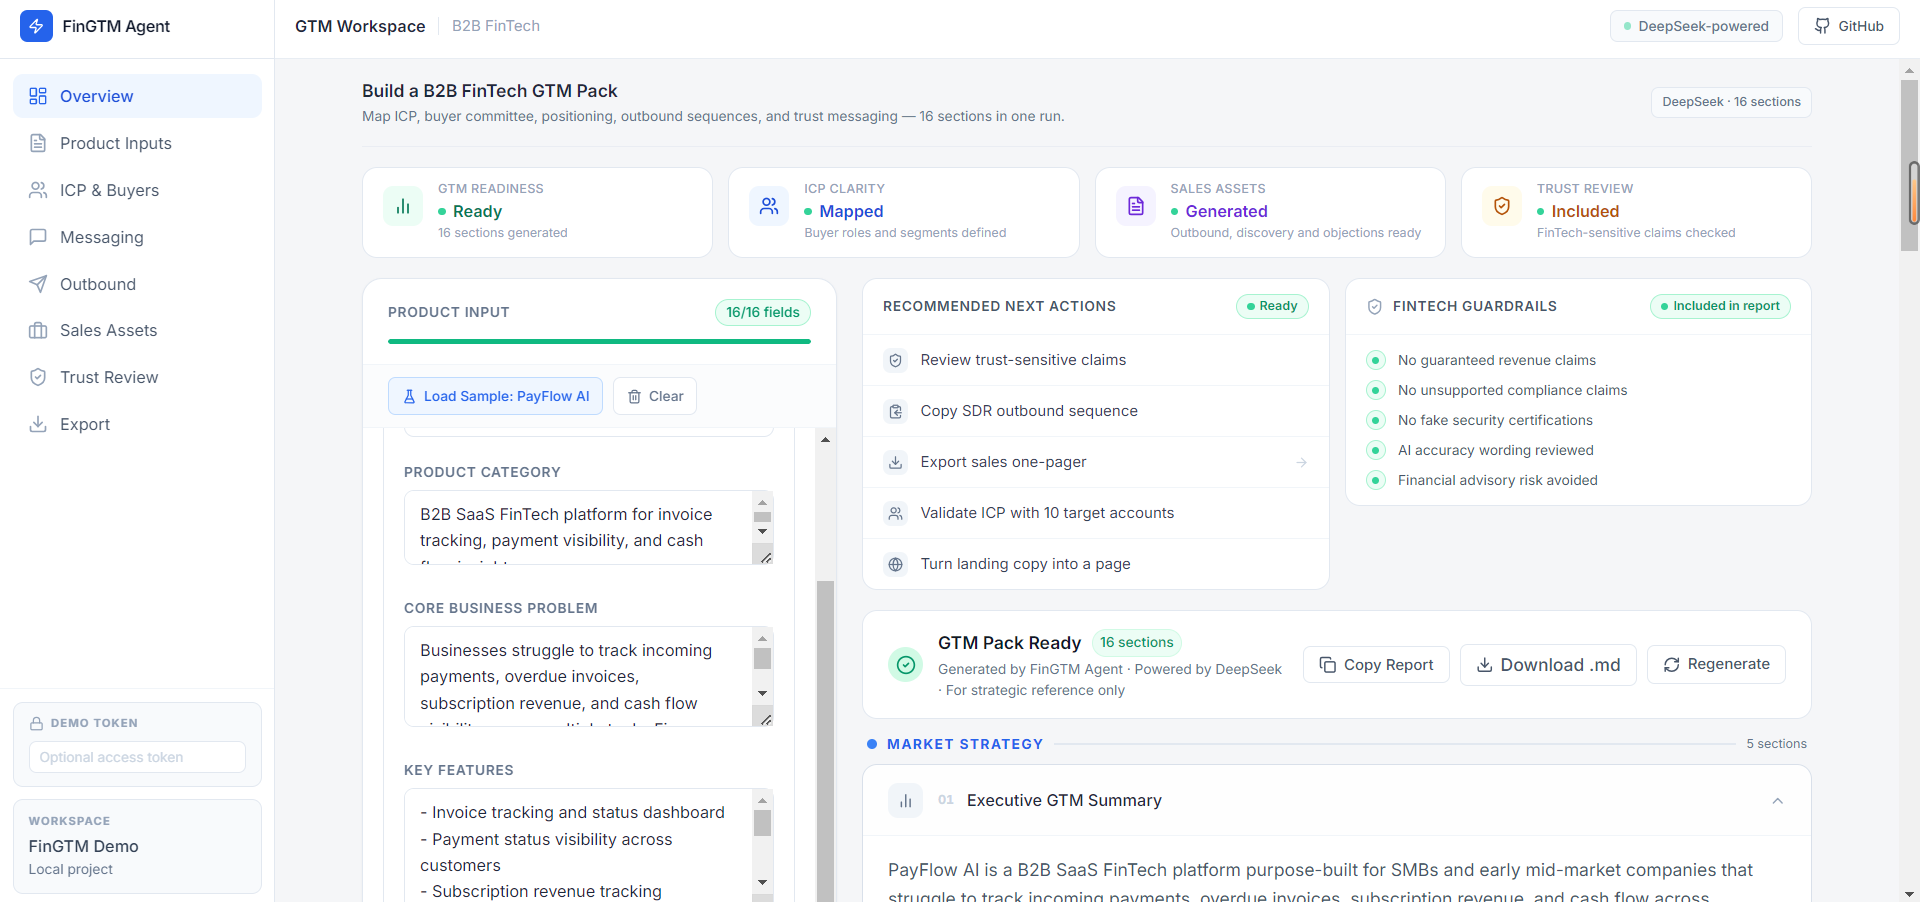The width and height of the screenshot is (1920, 902).
Task: Click the Trust Review shield icon
Action: pos(1502,207)
